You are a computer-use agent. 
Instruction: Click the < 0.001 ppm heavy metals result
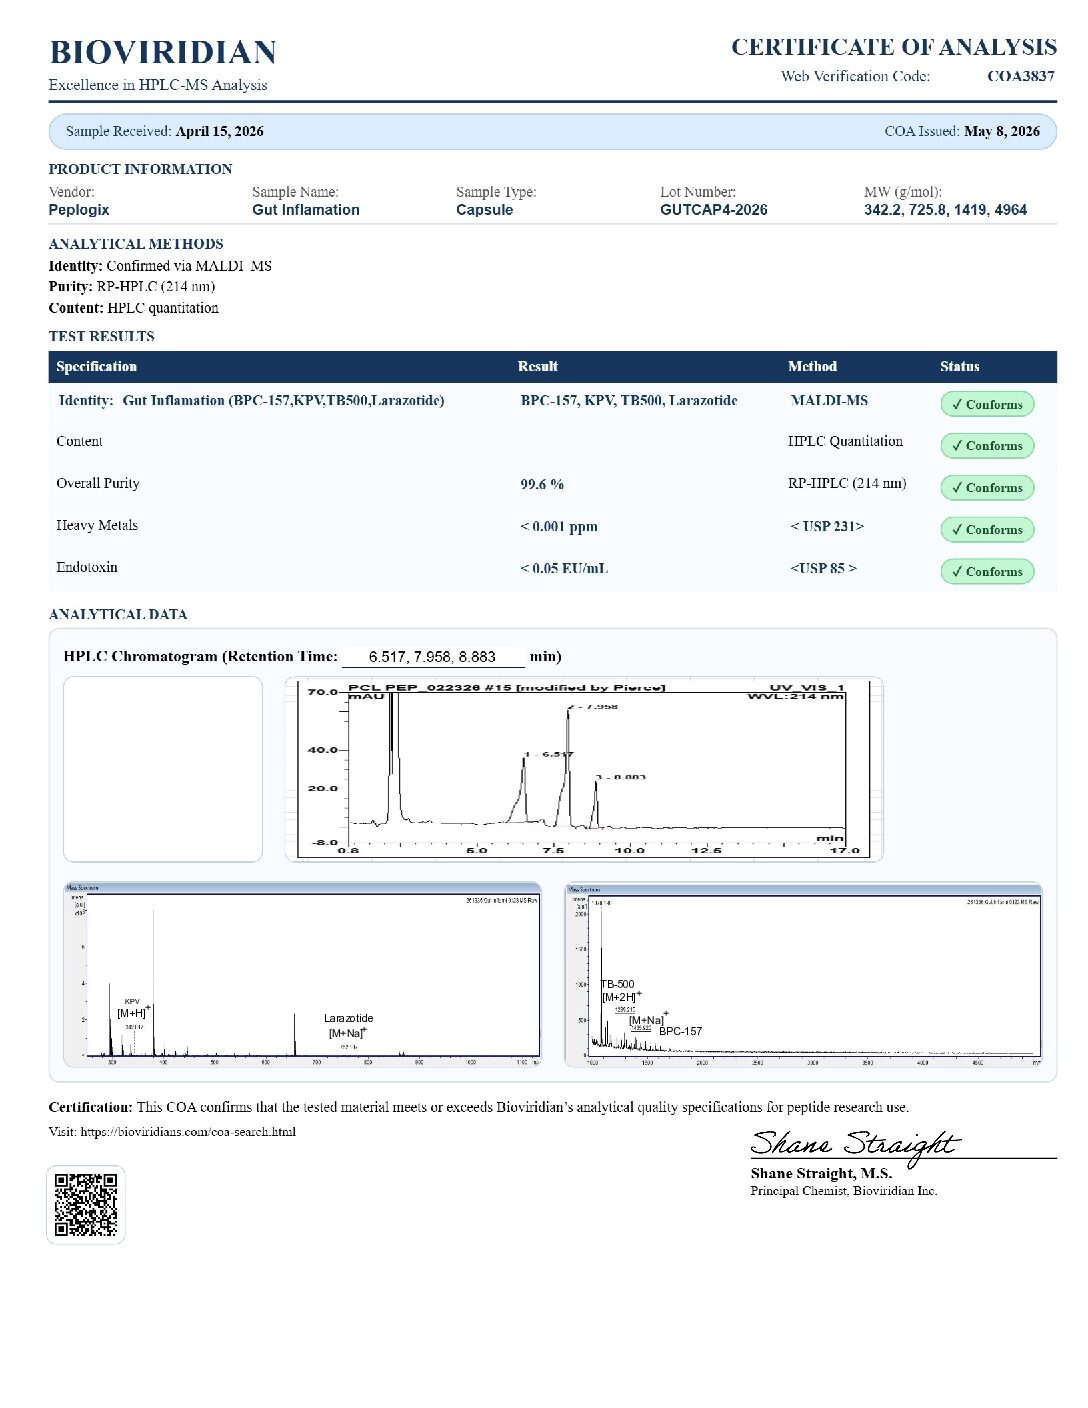pyautogui.click(x=559, y=526)
